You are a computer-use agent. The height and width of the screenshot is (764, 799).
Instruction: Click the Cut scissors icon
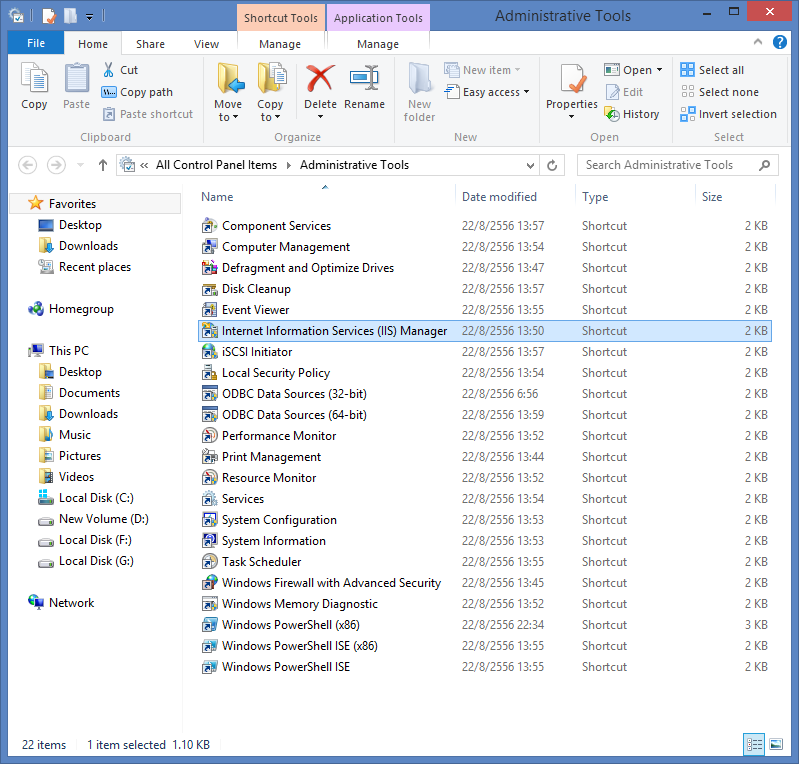108,70
